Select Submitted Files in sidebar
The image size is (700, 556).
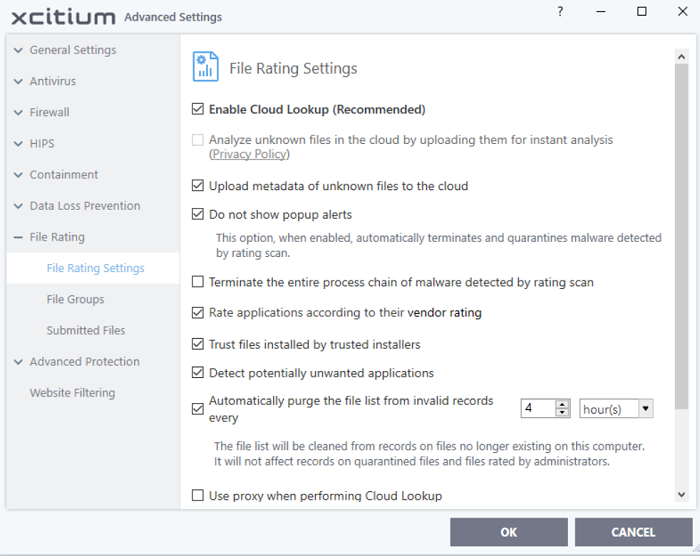point(86,330)
